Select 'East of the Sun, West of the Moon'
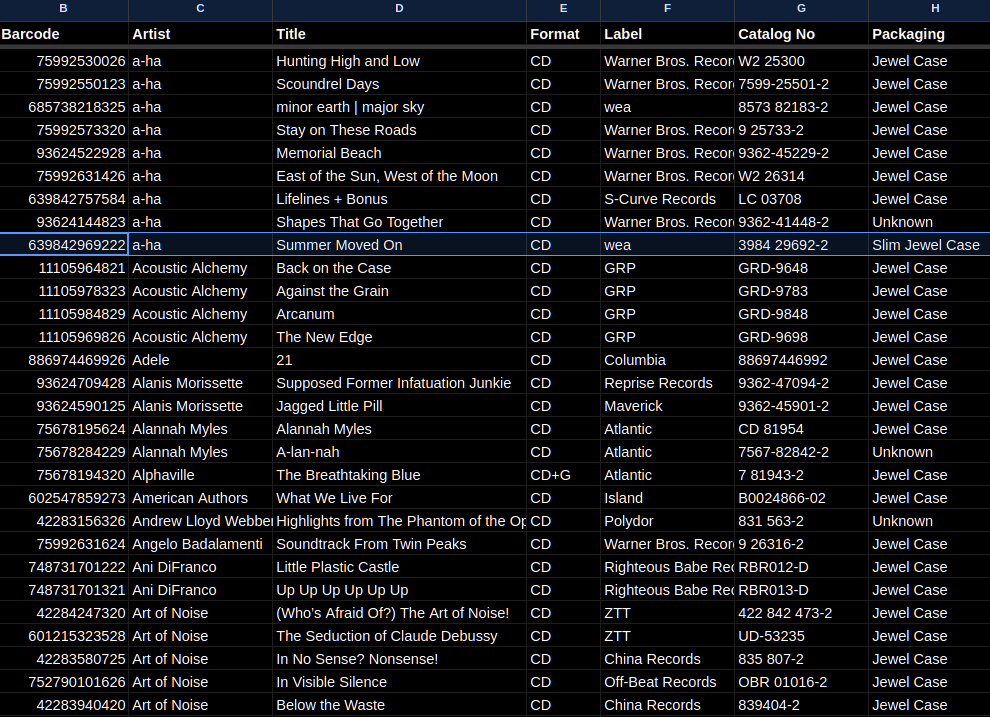The image size is (990, 717). 399,176
